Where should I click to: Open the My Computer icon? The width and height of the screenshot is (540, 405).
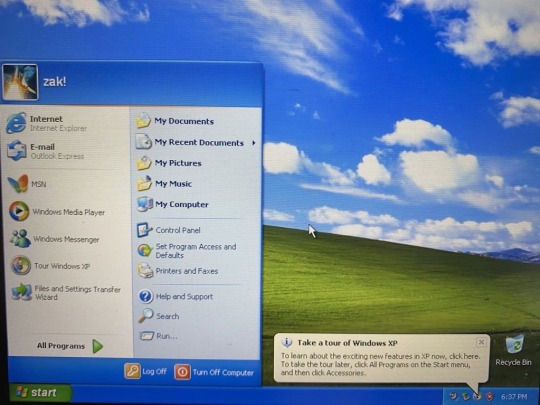(x=145, y=204)
